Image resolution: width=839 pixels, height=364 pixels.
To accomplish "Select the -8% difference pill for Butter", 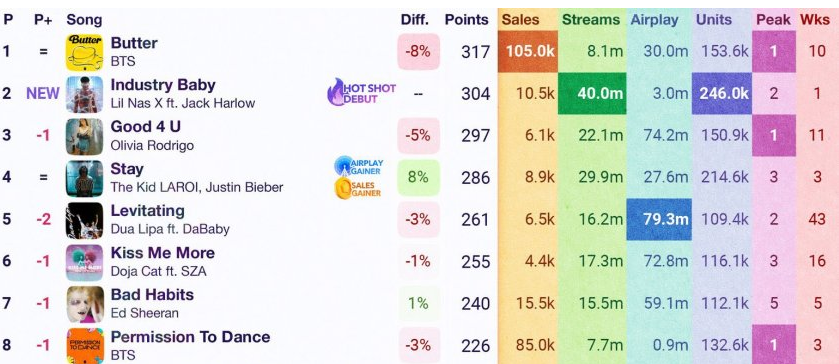I will tap(418, 52).
